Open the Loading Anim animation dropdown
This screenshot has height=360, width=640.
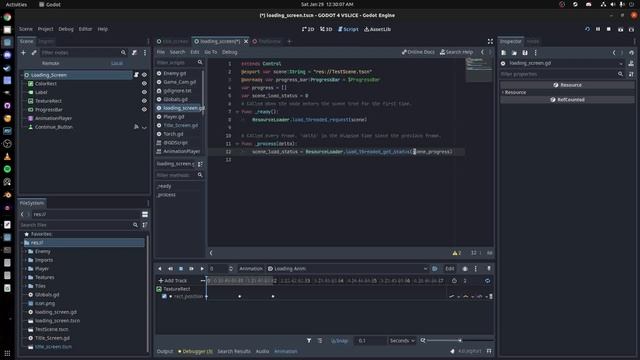pyautogui.click(x=347, y=269)
